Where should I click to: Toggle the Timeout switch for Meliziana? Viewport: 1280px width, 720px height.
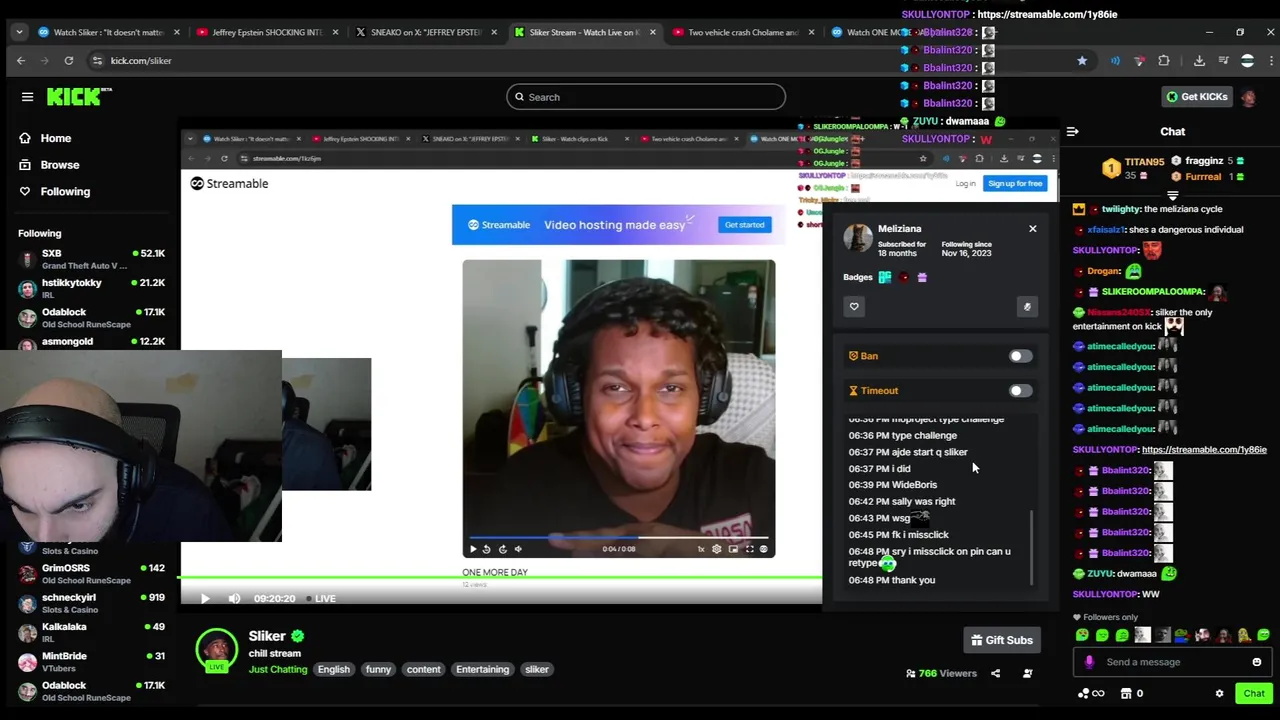(1020, 391)
